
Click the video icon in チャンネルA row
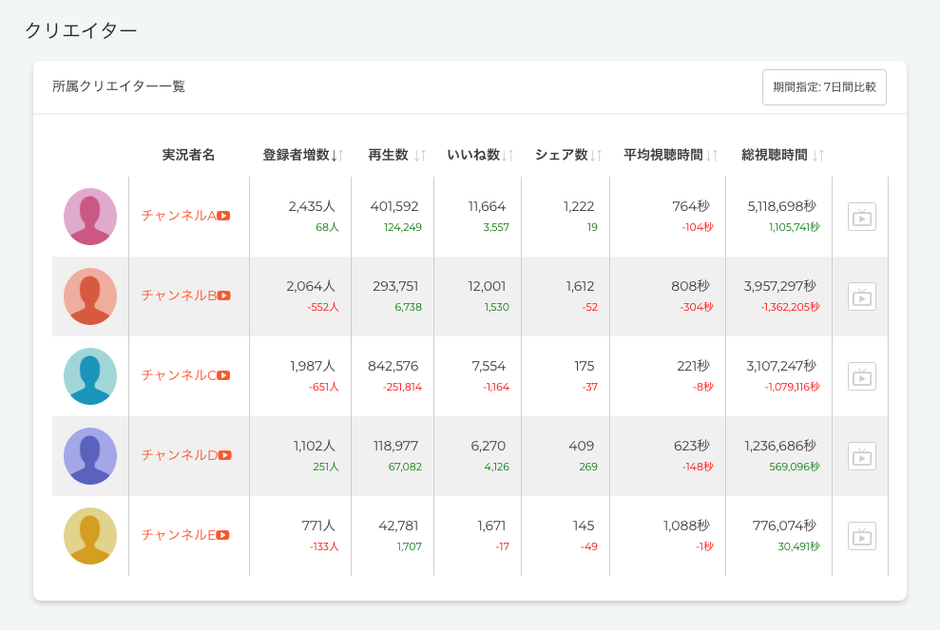(861, 217)
